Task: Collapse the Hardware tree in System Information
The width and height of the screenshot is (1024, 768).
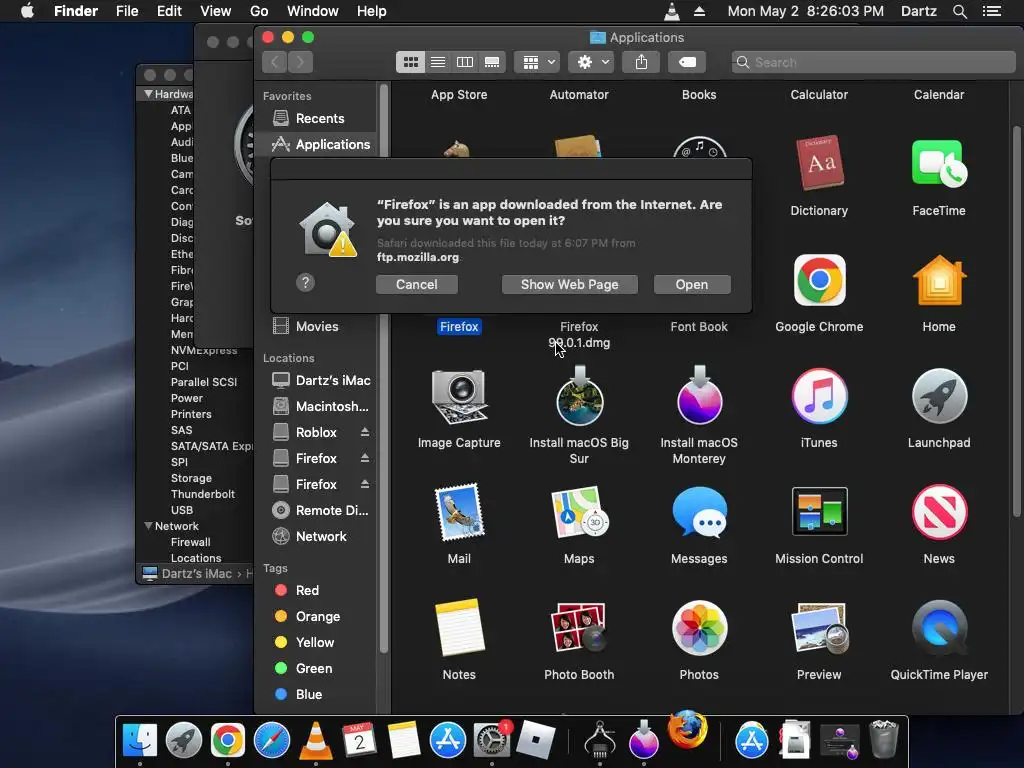Action: pyautogui.click(x=148, y=94)
